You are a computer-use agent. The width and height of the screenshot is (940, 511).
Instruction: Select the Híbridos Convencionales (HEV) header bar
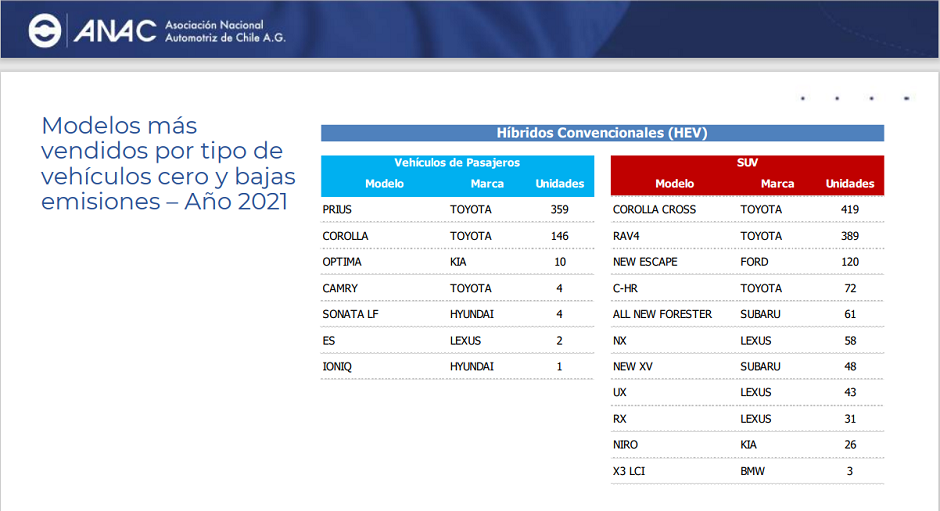[x=602, y=133]
